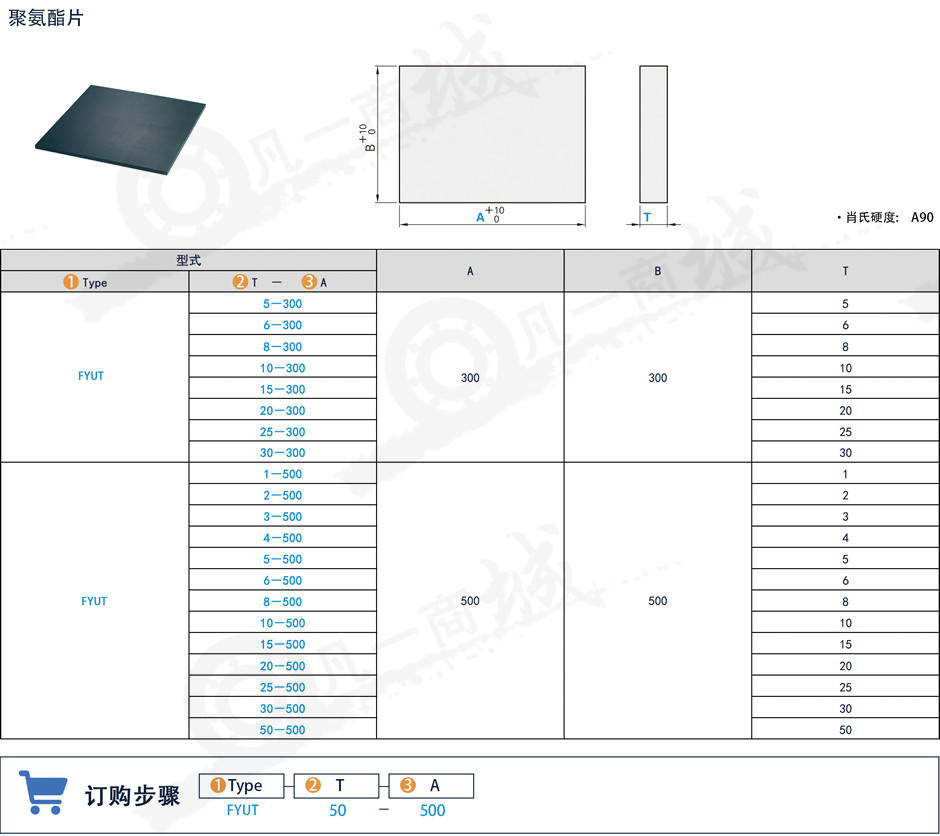Click the ①Type box in order steps

(x=241, y=786)
